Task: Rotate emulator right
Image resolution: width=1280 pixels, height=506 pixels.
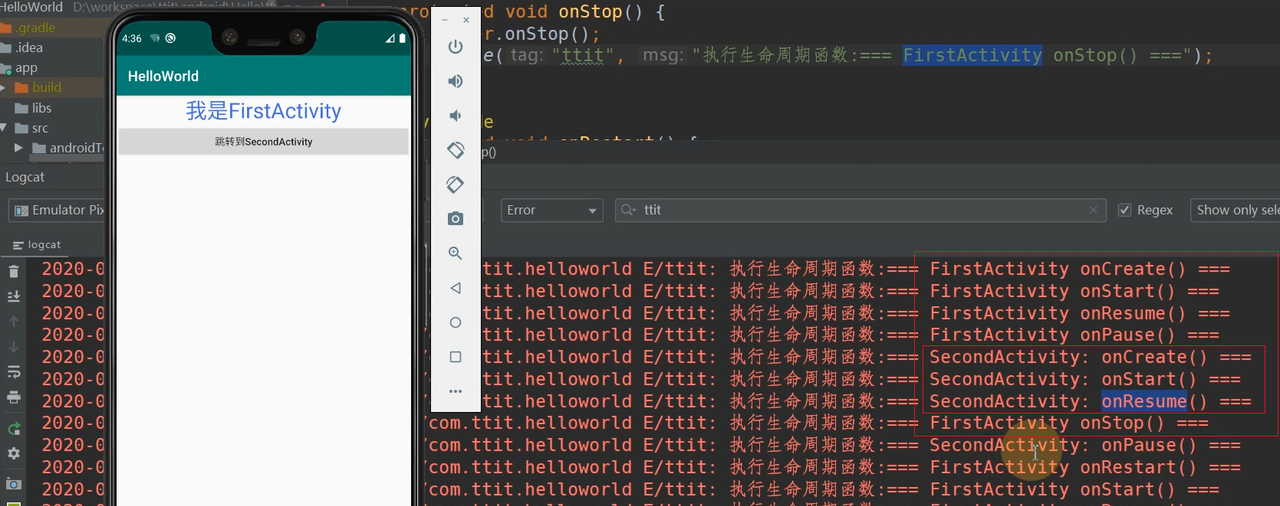Action: 455,184
